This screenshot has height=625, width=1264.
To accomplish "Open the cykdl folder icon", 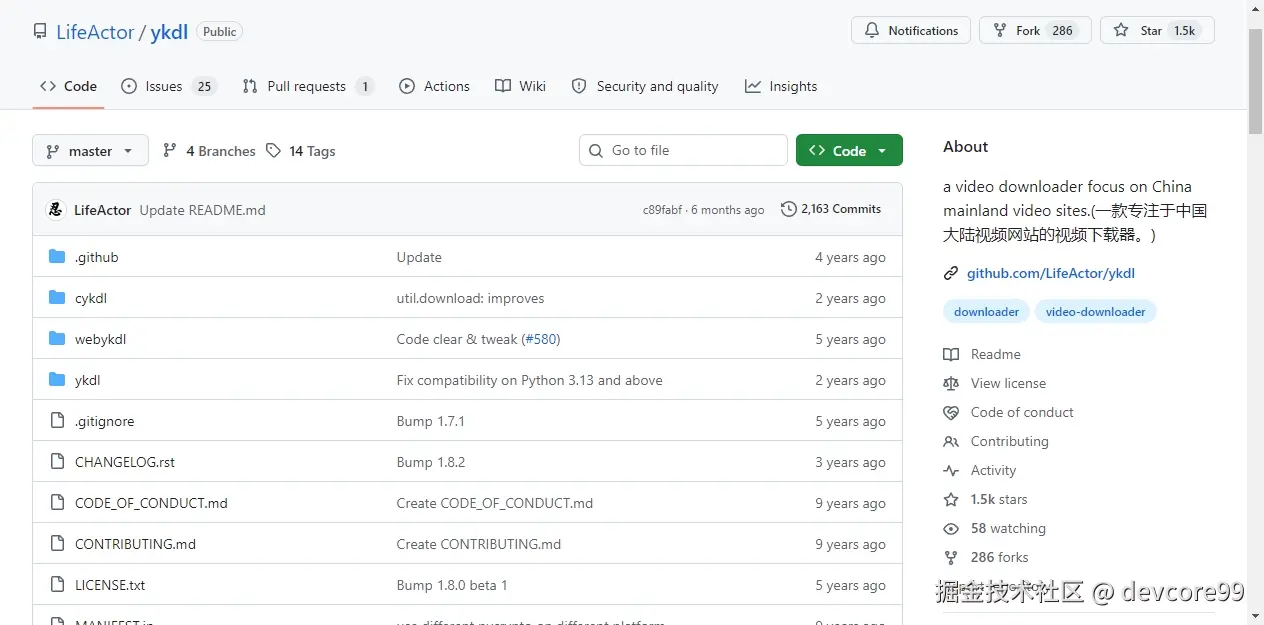I will (57, 298).
